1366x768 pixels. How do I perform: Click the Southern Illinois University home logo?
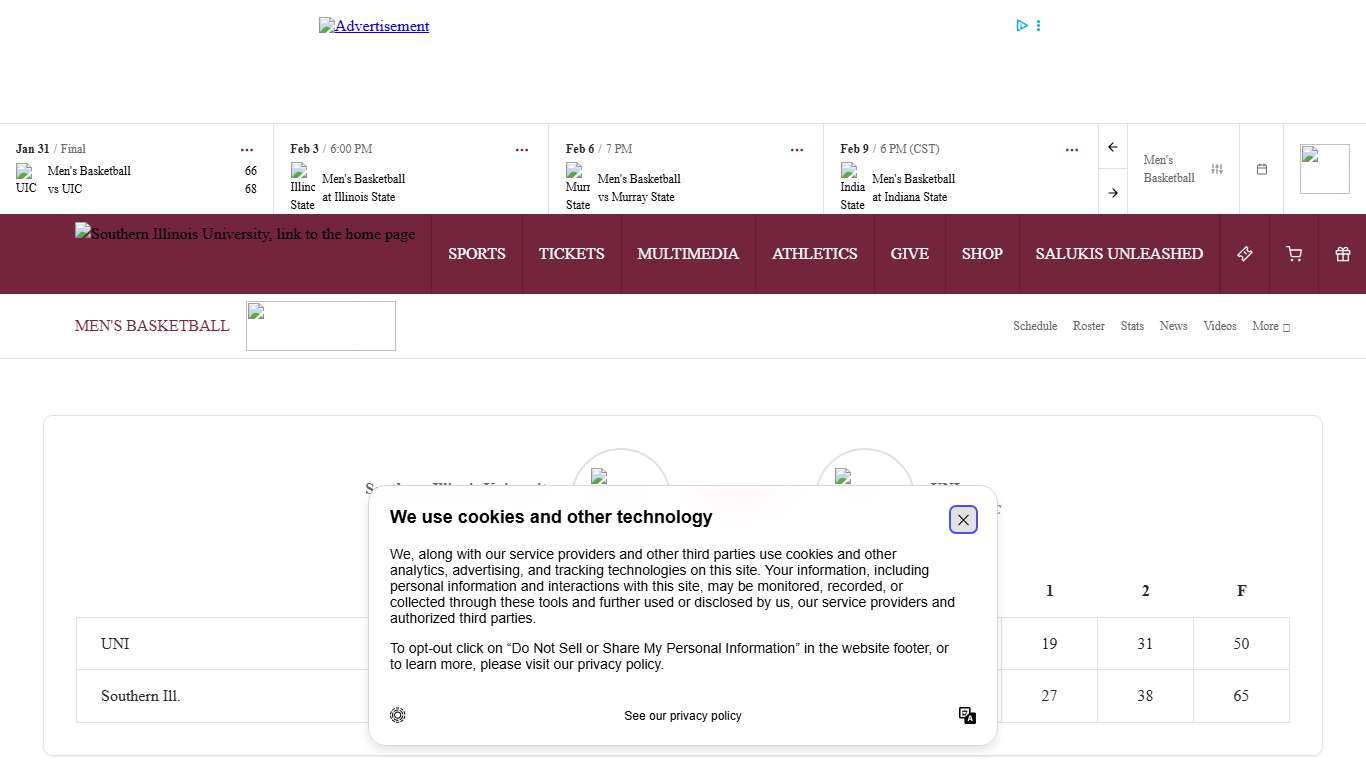coord(245,234)
